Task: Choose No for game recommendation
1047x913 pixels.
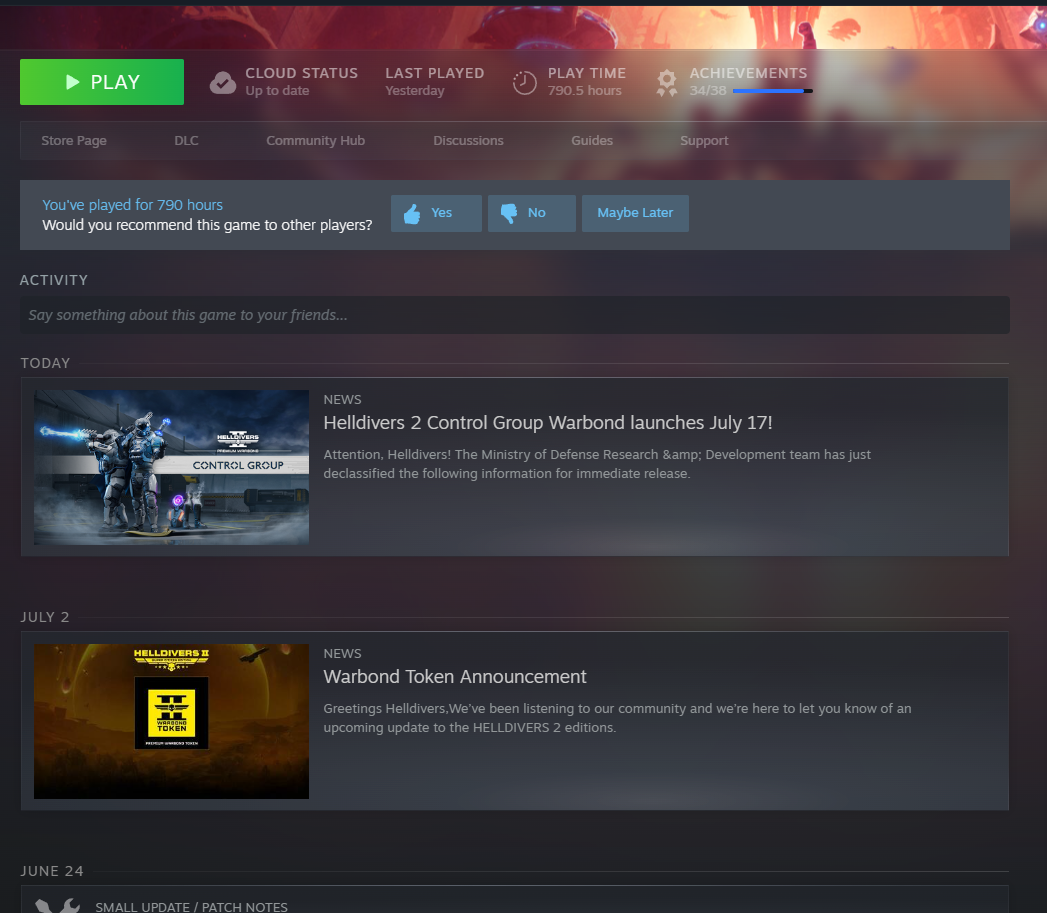Action: 532,213
